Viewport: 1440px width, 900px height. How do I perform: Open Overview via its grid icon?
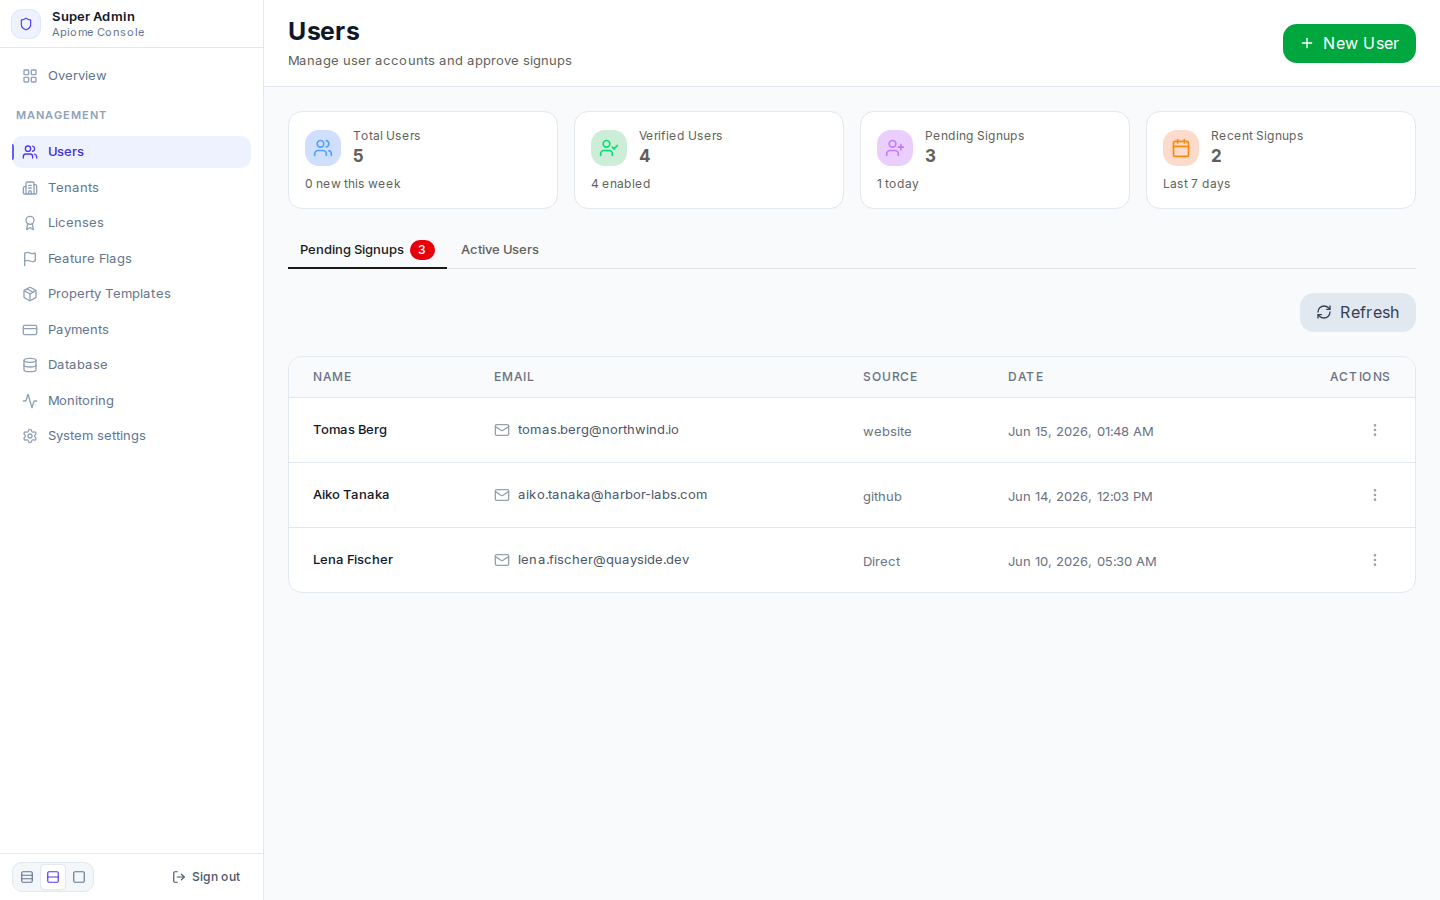click(30, 76)
